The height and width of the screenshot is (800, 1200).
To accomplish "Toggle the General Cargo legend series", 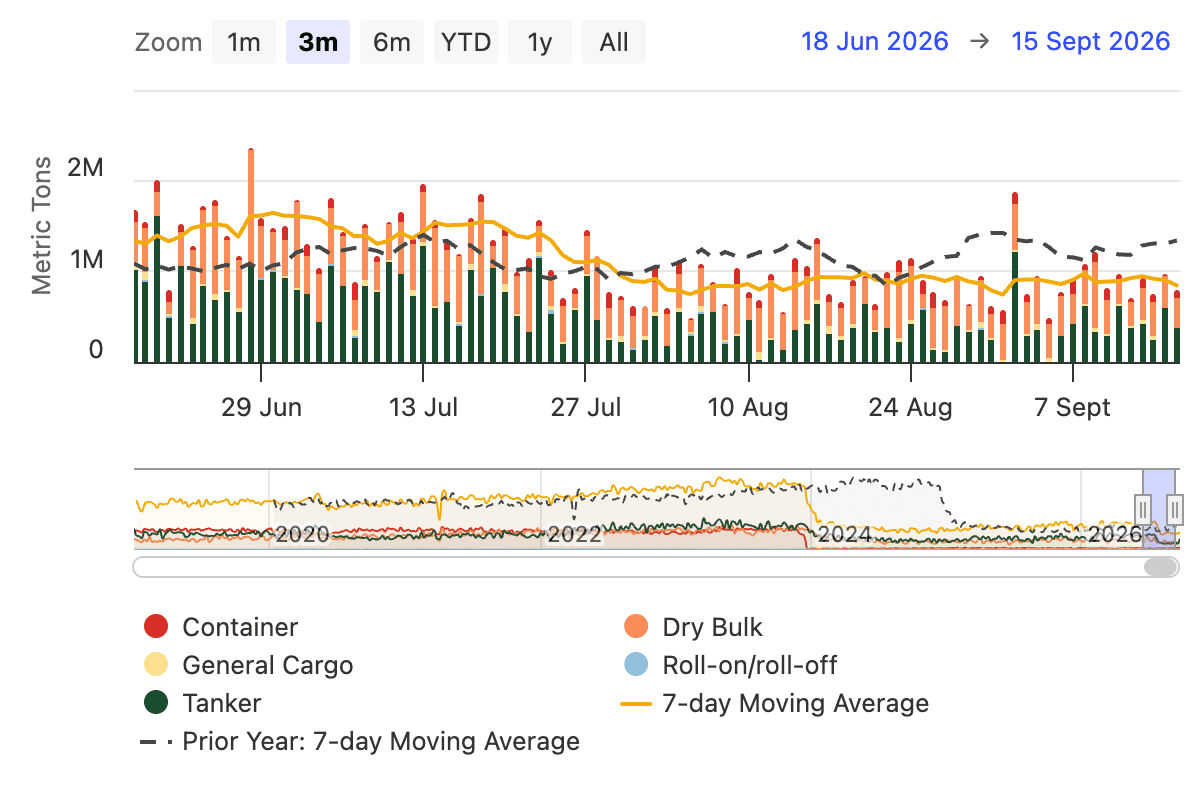I will [248, 665].
